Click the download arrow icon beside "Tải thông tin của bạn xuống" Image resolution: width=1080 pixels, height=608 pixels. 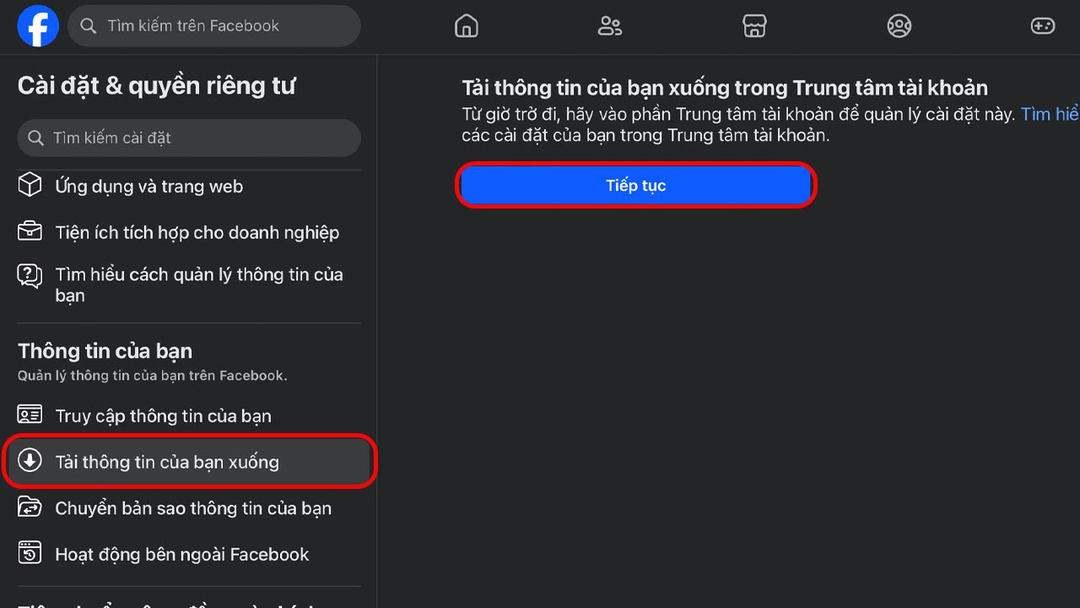click(x=31, y=462)
